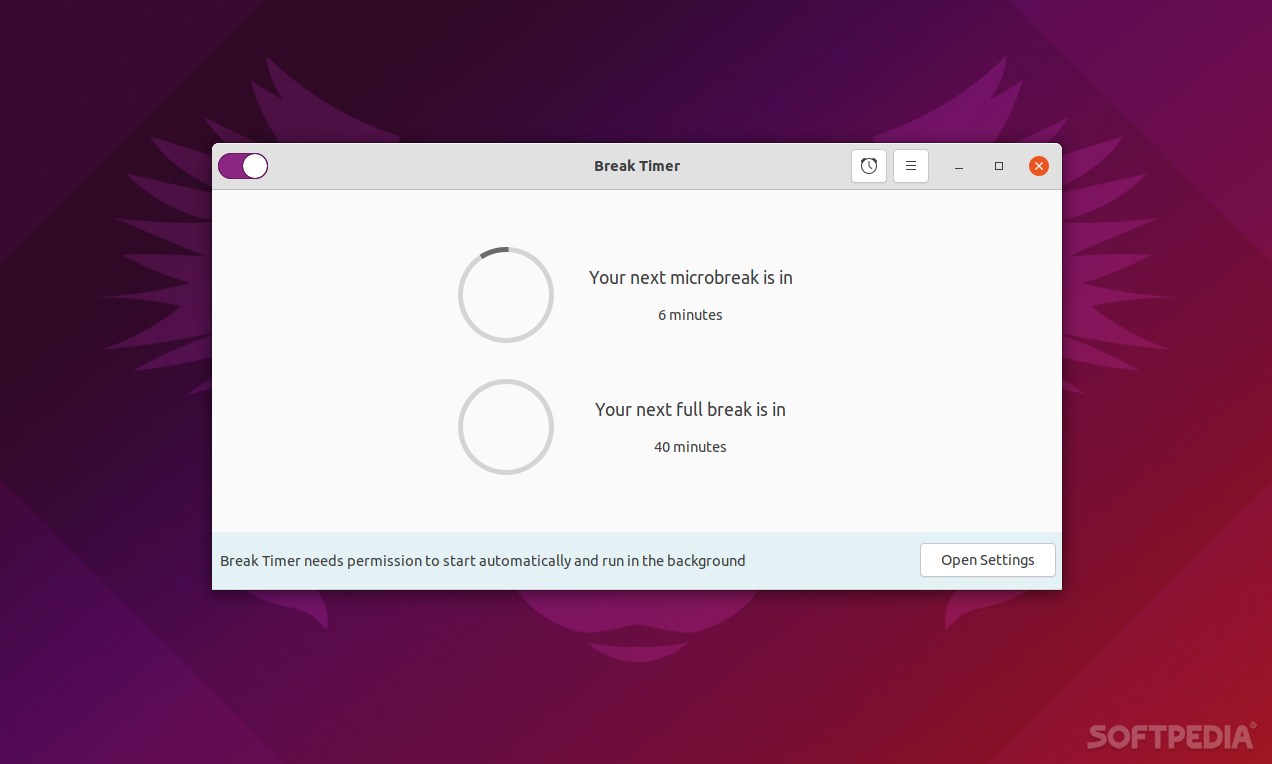Click the Open Settings button
The height and width of the screenshot is (764, 1272).
987,560
